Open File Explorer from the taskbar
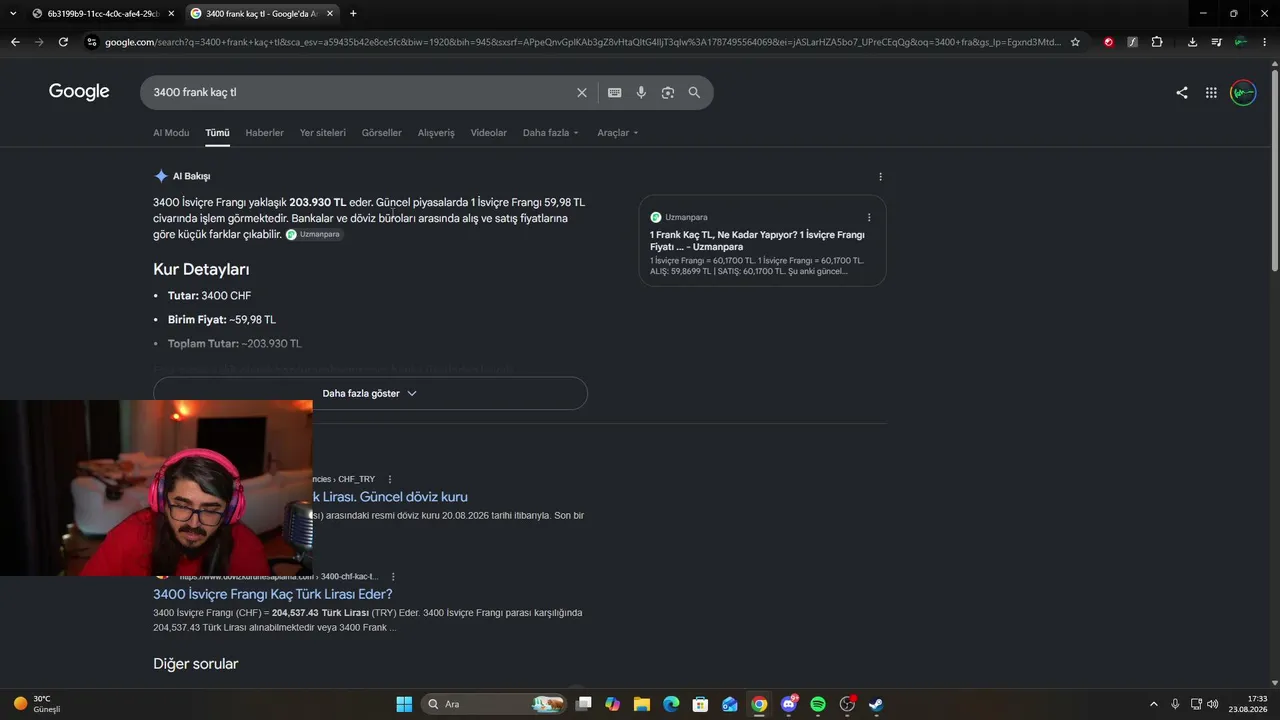The height and width of the screenshot is (720, 1280). 641,704
